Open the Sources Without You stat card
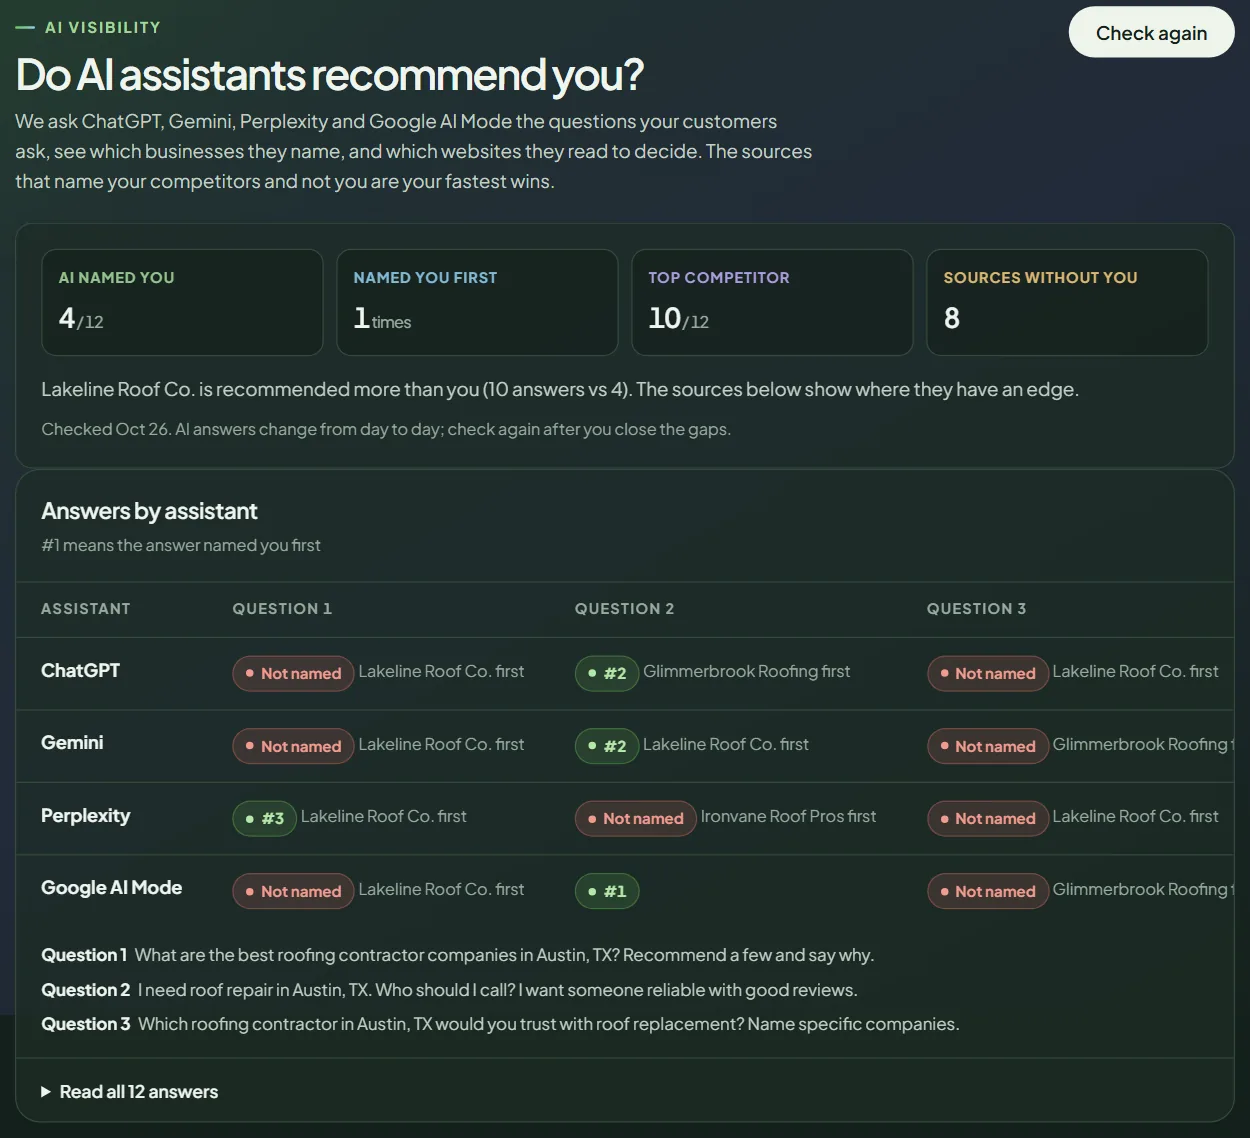Image resolution: width=1250 pixels, height=1138 pixels. [x=1067, y=302]
